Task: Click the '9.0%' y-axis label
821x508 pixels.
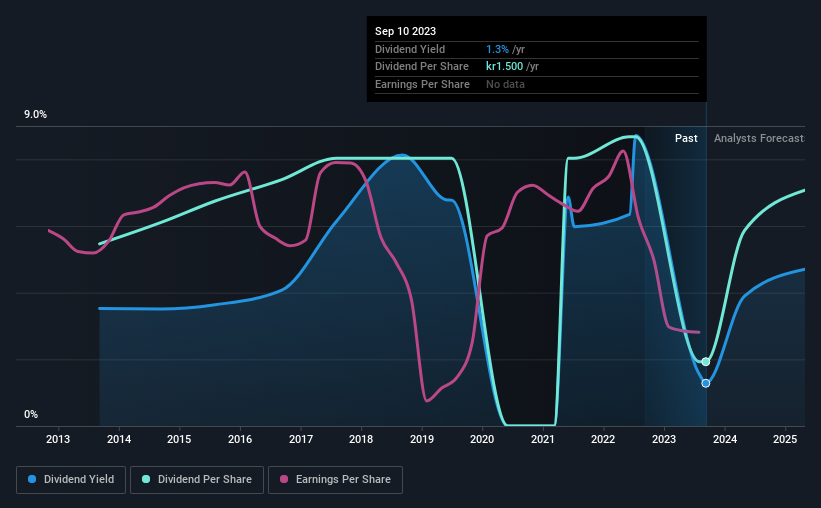Action: (x=35, y=115)
